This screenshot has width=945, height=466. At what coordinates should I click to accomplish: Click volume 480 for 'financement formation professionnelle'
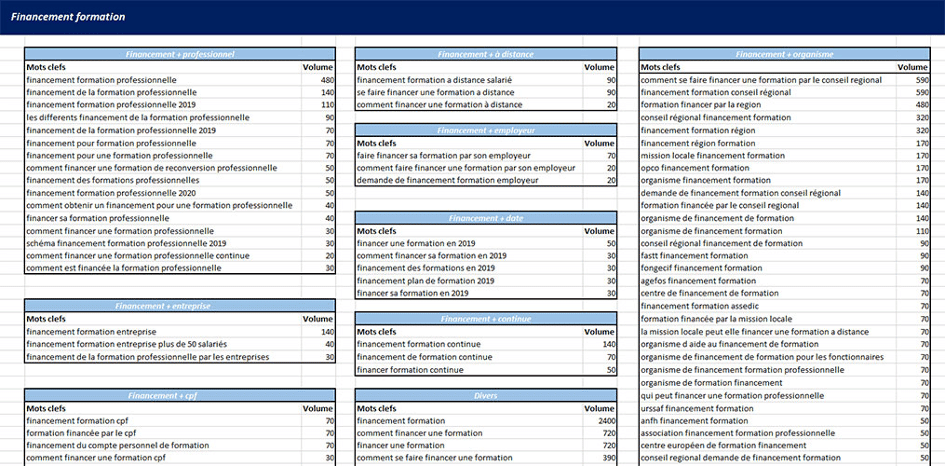pos(326,80)
